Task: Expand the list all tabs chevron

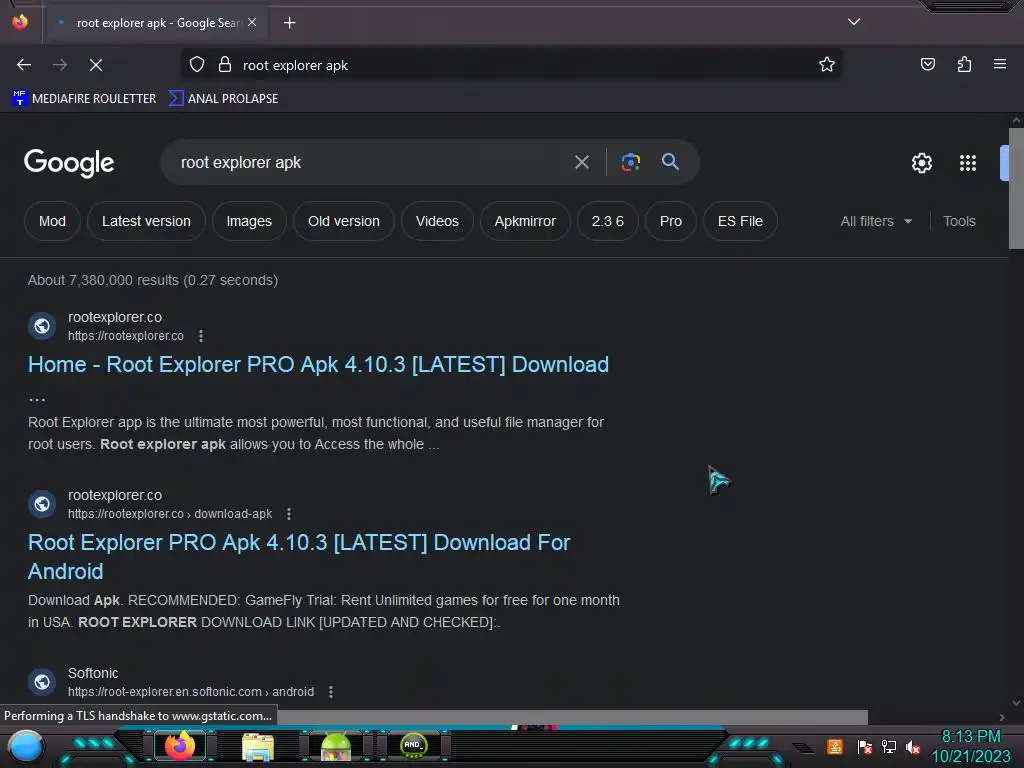Action: [854, 22]
